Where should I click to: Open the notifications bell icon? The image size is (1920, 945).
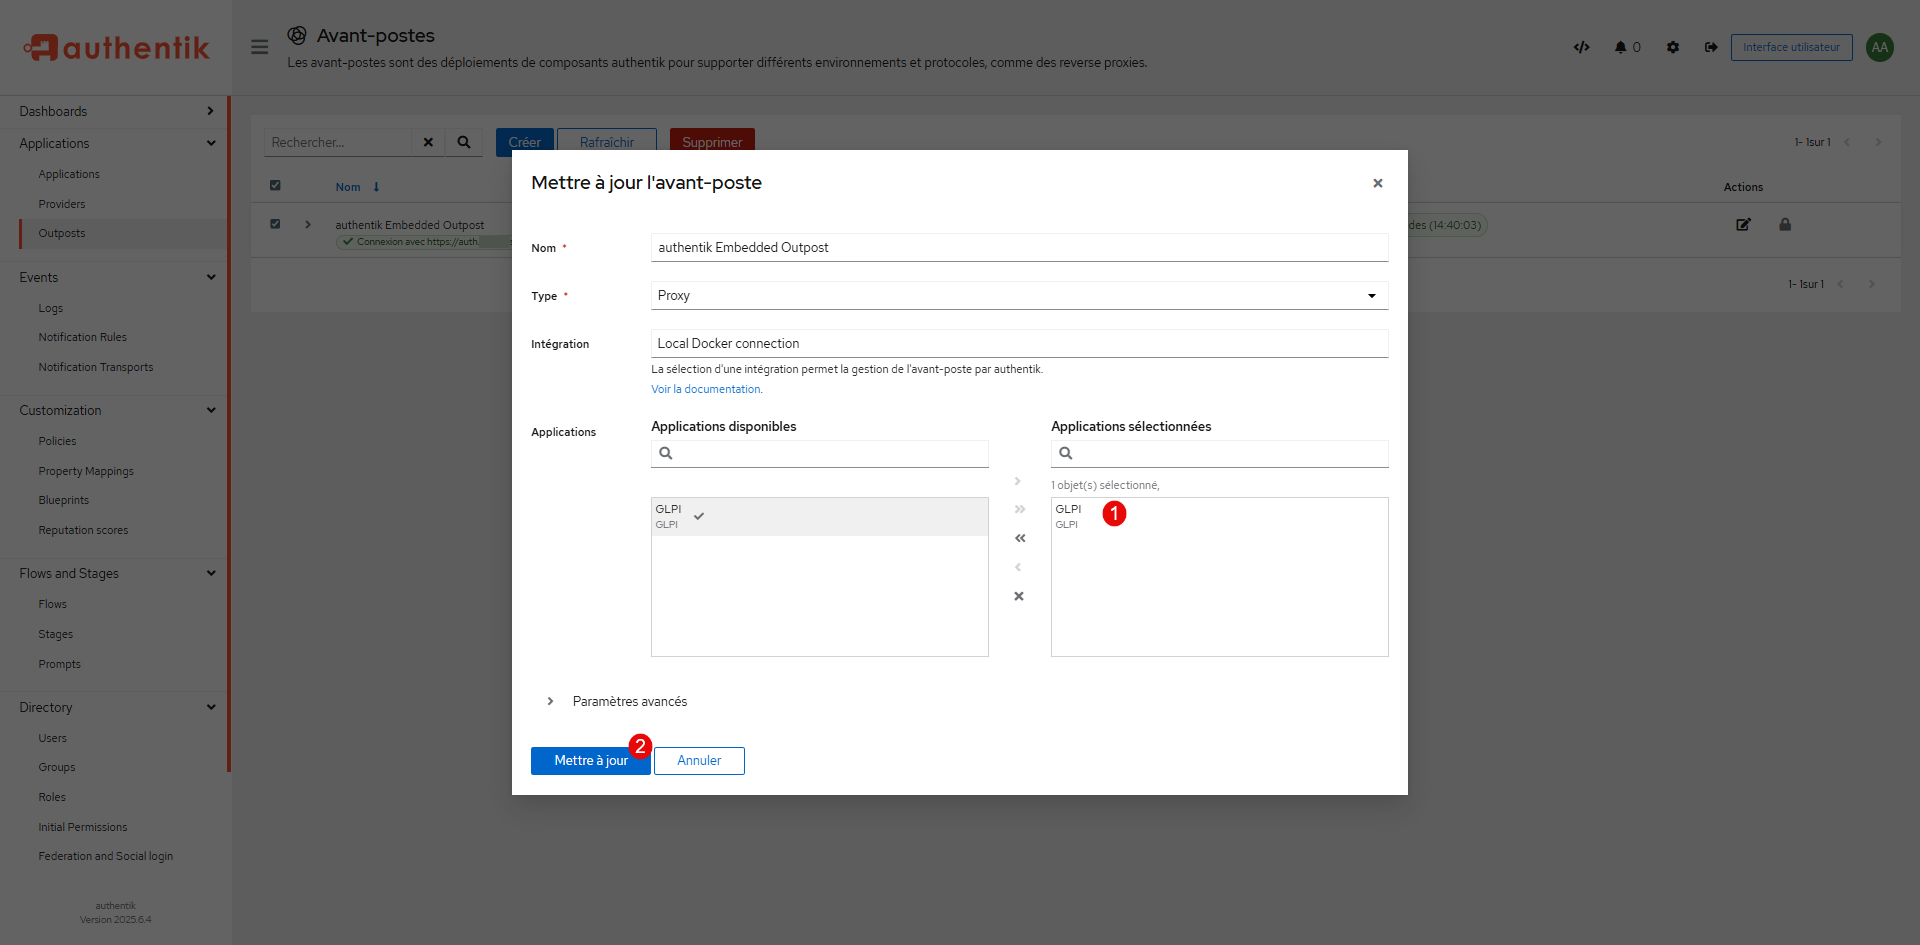(x=1620, y=47)
